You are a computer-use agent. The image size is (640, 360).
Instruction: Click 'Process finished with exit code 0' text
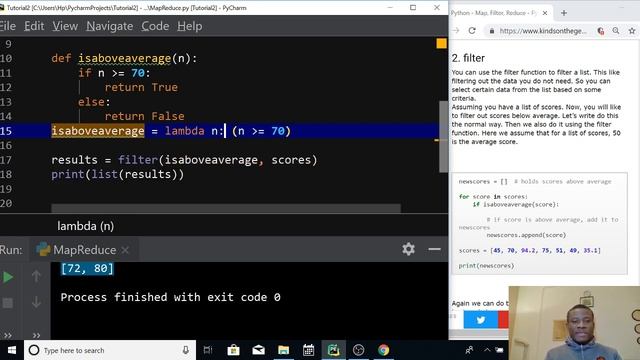point(170,297)
